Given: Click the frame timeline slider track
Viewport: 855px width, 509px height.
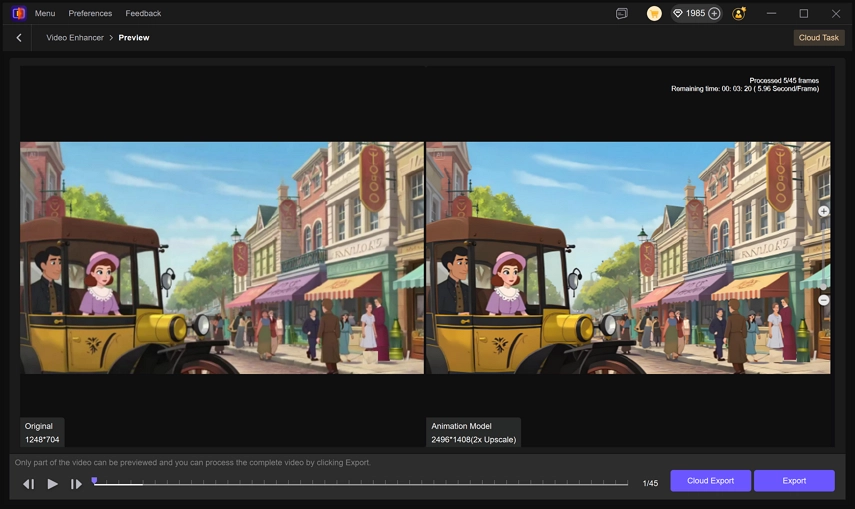Looking at the screenshot, I should (x=360, y=484).
